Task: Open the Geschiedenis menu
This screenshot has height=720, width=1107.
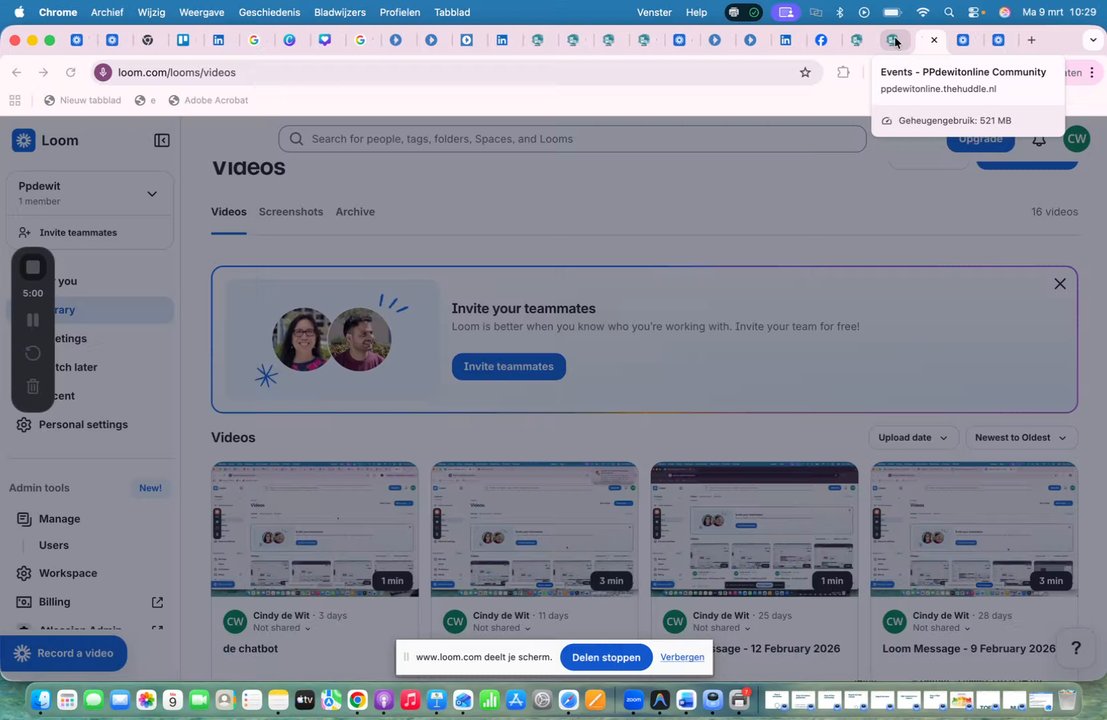Action: (269, 12)
